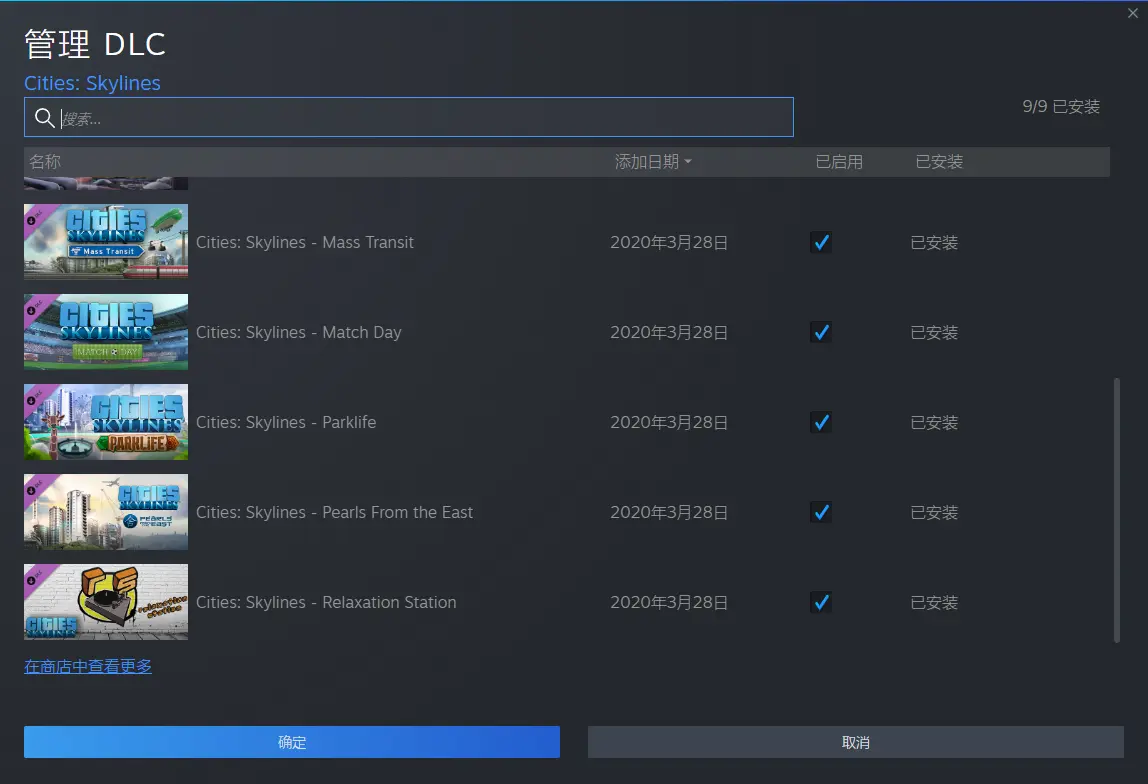
Task: Uncheck the Relaxation Station checkbox
Action: pos(821,602)
